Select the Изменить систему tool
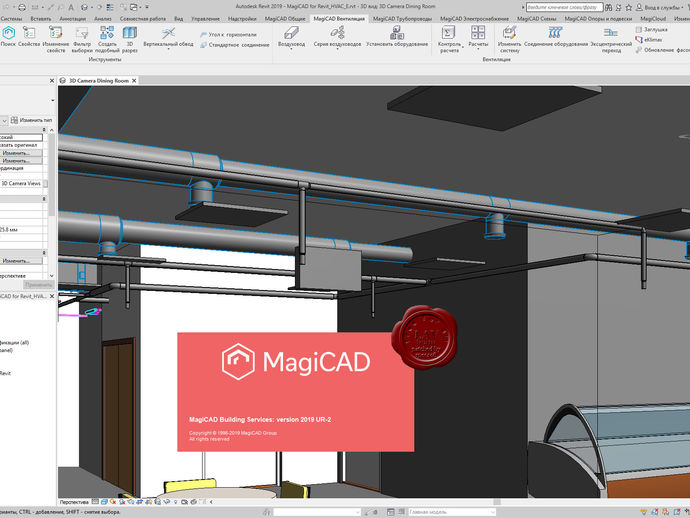690x518 pixels. pos(509,39)
